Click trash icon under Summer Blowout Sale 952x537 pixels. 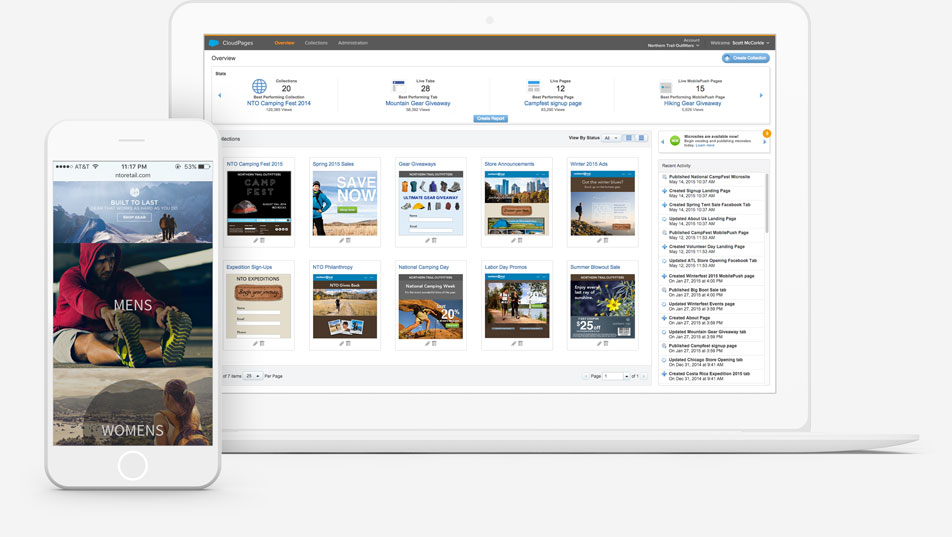pyautogui.click(x=606, y=343)
